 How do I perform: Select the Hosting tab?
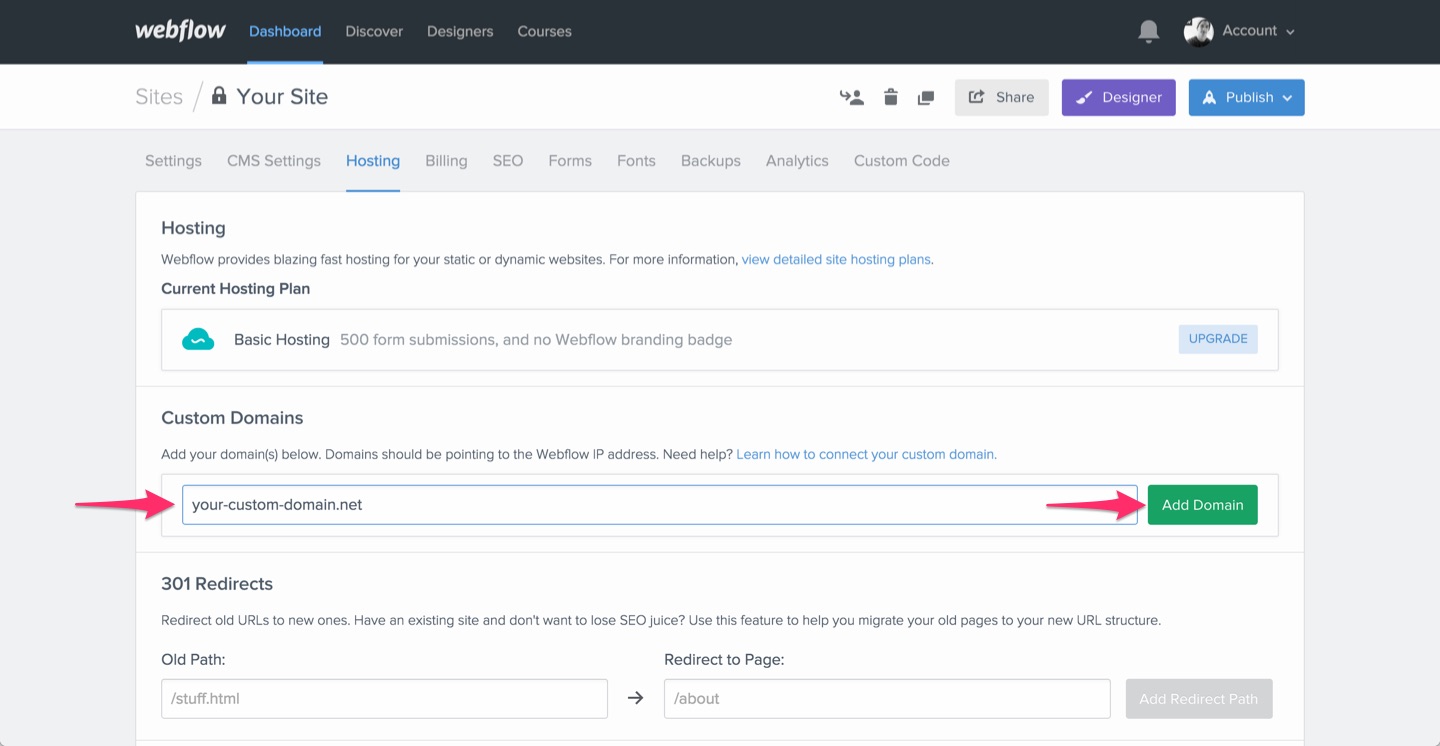(373, 160)
